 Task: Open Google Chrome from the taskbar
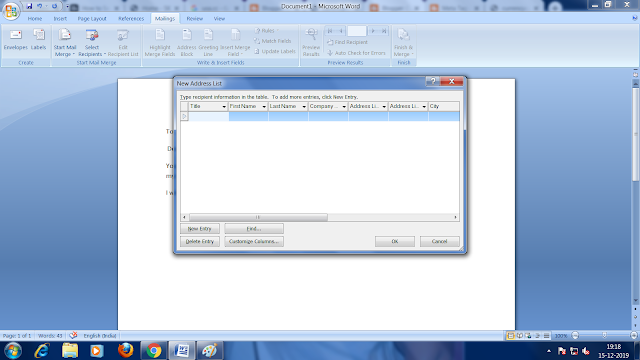click(x=153, y=351)
